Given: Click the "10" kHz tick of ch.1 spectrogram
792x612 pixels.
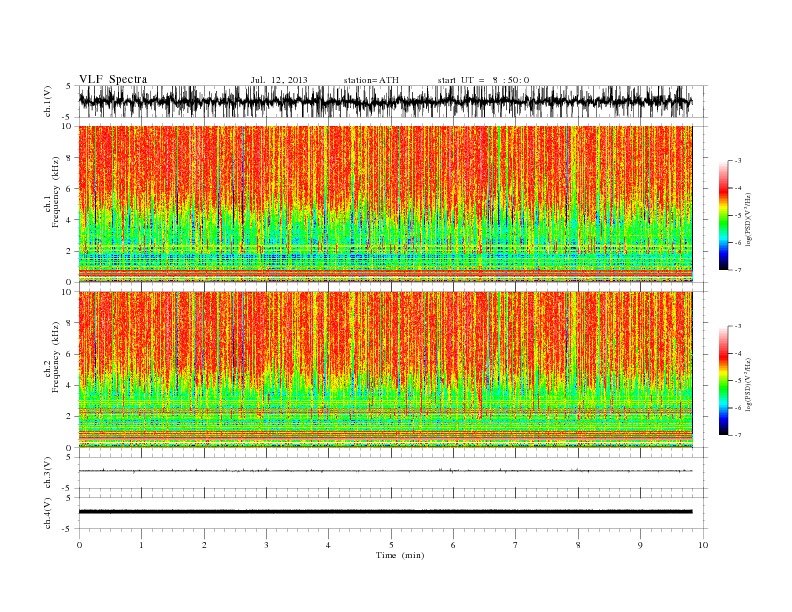Looking at the screenshot, I should (67, 126).
